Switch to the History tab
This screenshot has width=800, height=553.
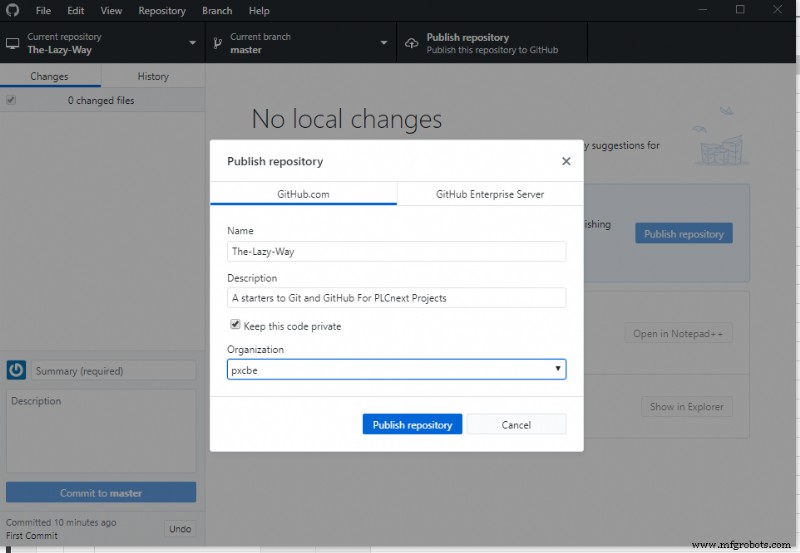pos(153,76)
